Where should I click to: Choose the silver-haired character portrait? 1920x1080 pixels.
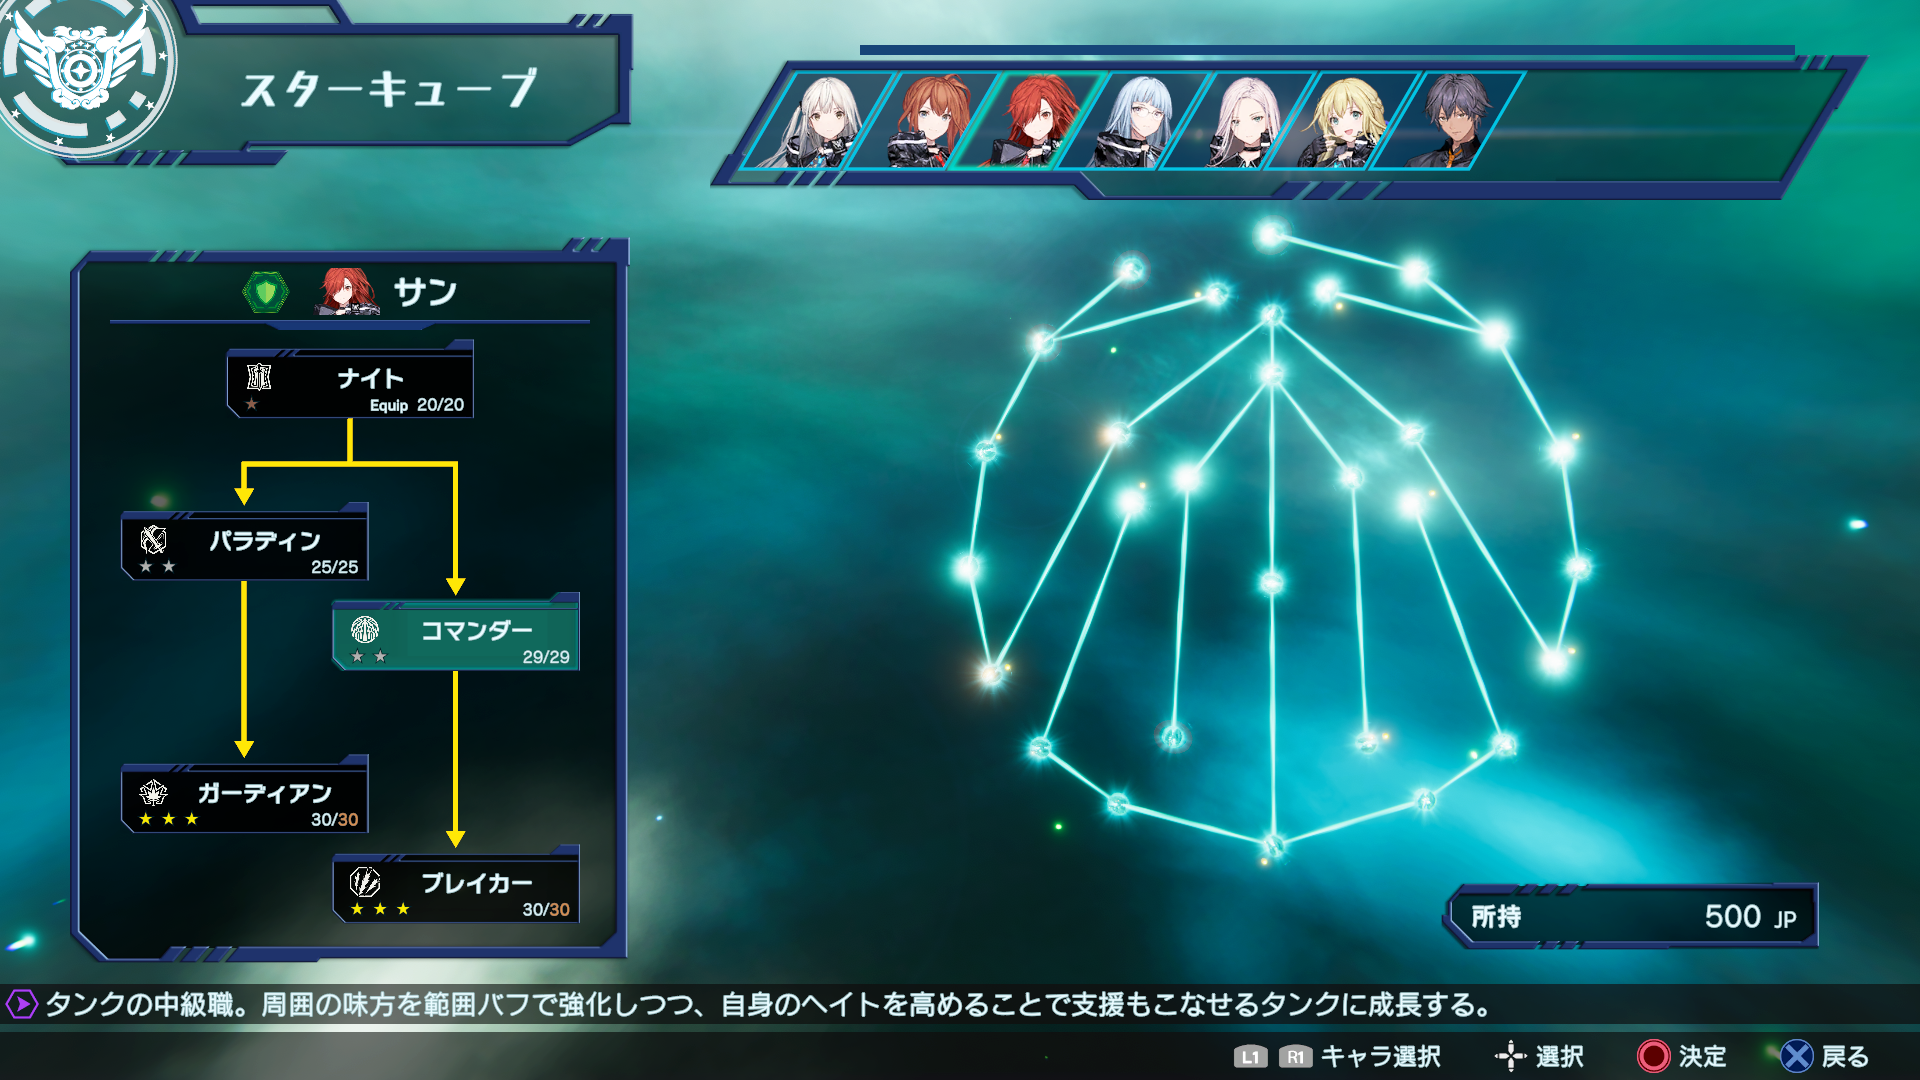[x=818, y=121]
